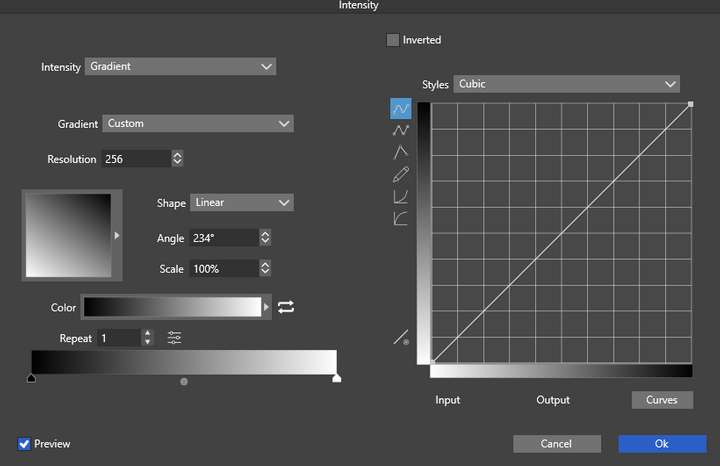This screenshot has width=720, height=466.
Task: Click the Angle stepper arrows
Action: pos(265,237)
